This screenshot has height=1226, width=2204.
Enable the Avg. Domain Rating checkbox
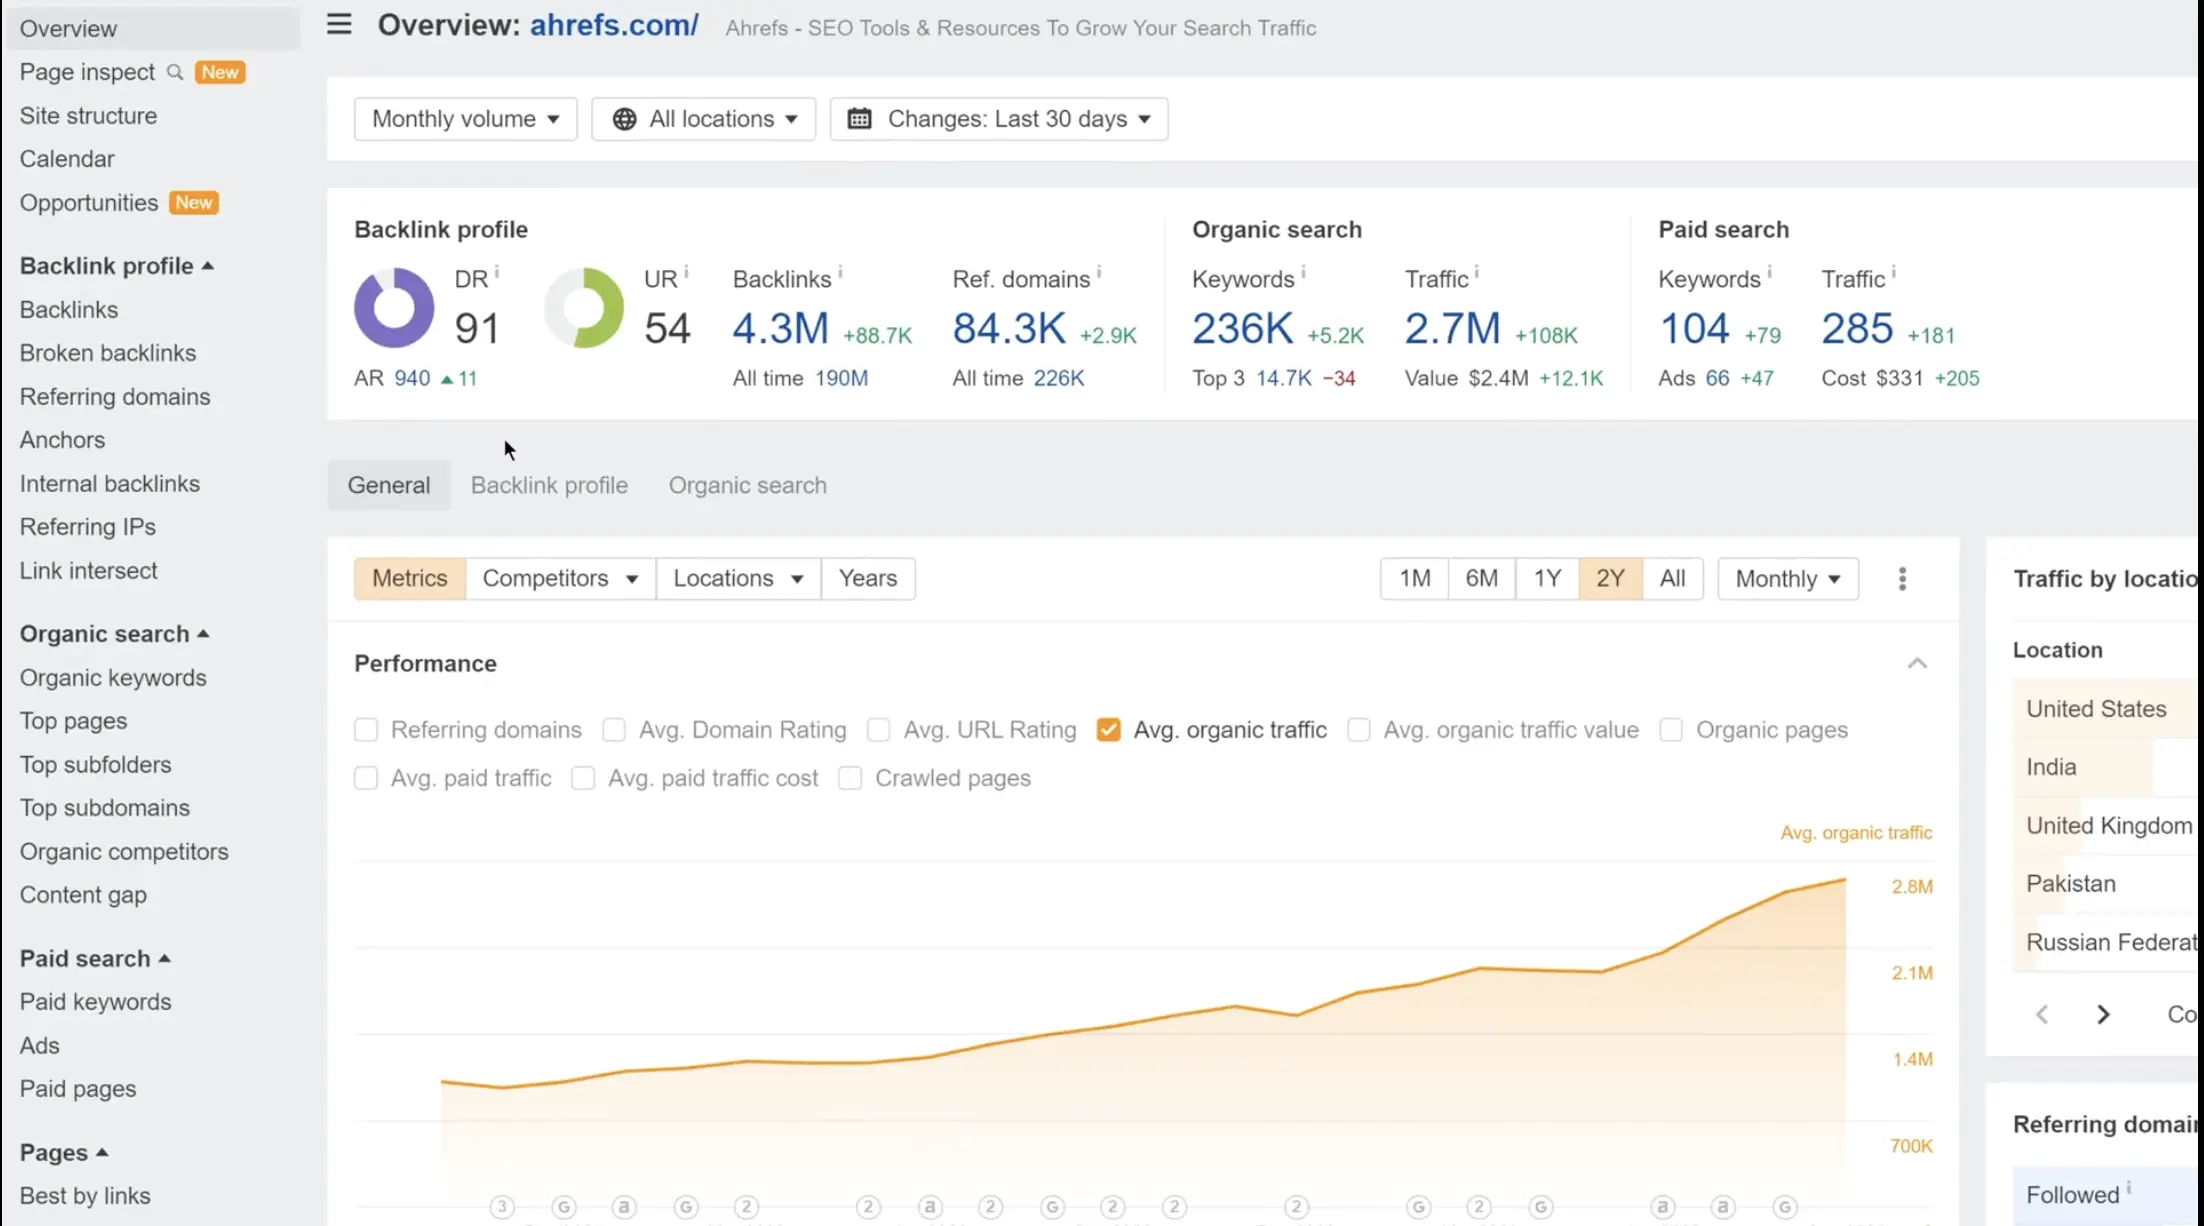click(614, 730)
